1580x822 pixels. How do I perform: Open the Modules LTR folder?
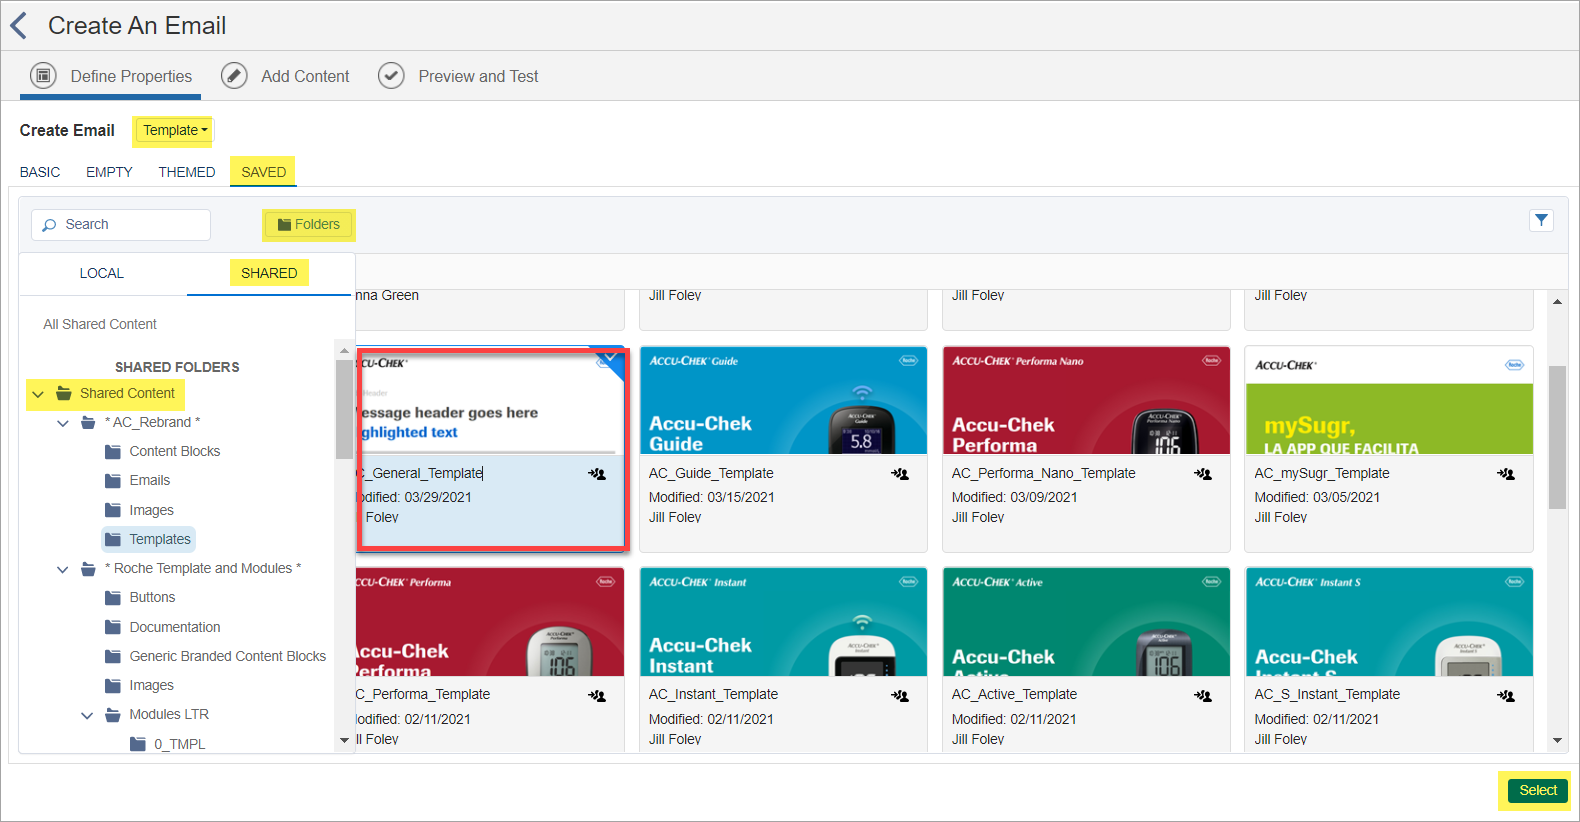click(169, 714)
